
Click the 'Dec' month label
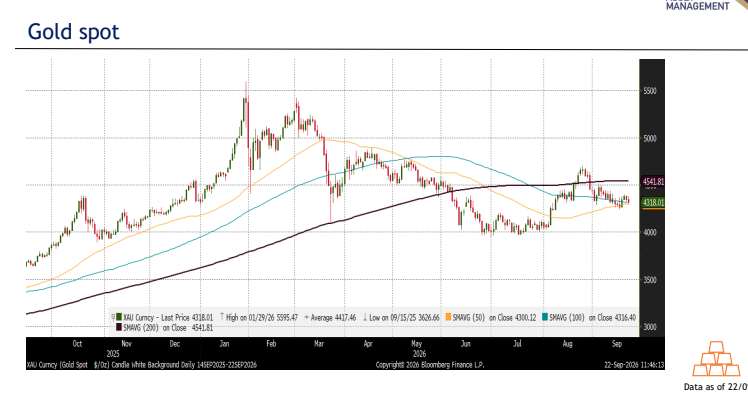coord(175,344)
